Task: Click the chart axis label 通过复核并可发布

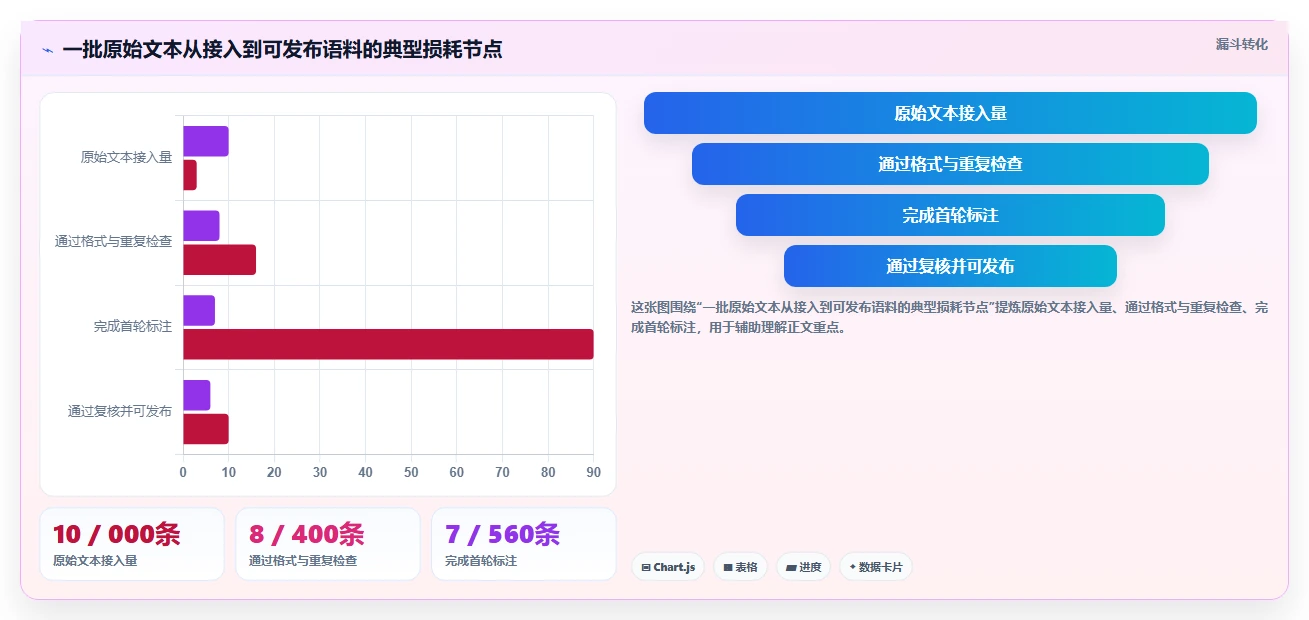Action: click(x=120, y=411)
